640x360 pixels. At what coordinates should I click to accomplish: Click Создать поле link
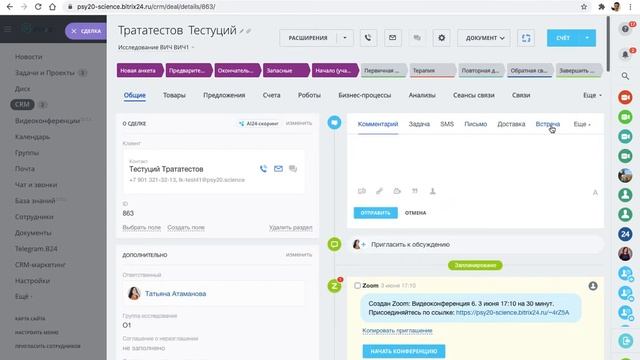pyautogui.click(x=186, y=227)
